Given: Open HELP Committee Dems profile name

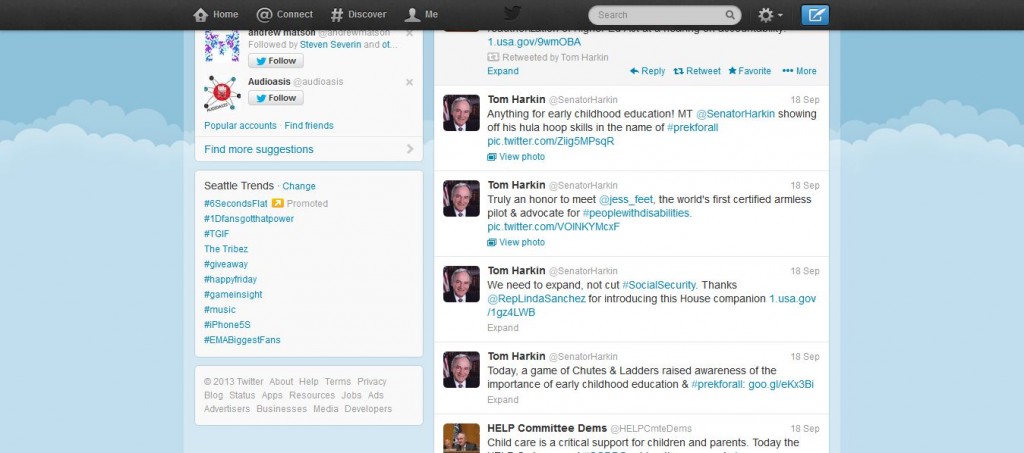Looking at the screenshot, I should (x=547, y=428).
